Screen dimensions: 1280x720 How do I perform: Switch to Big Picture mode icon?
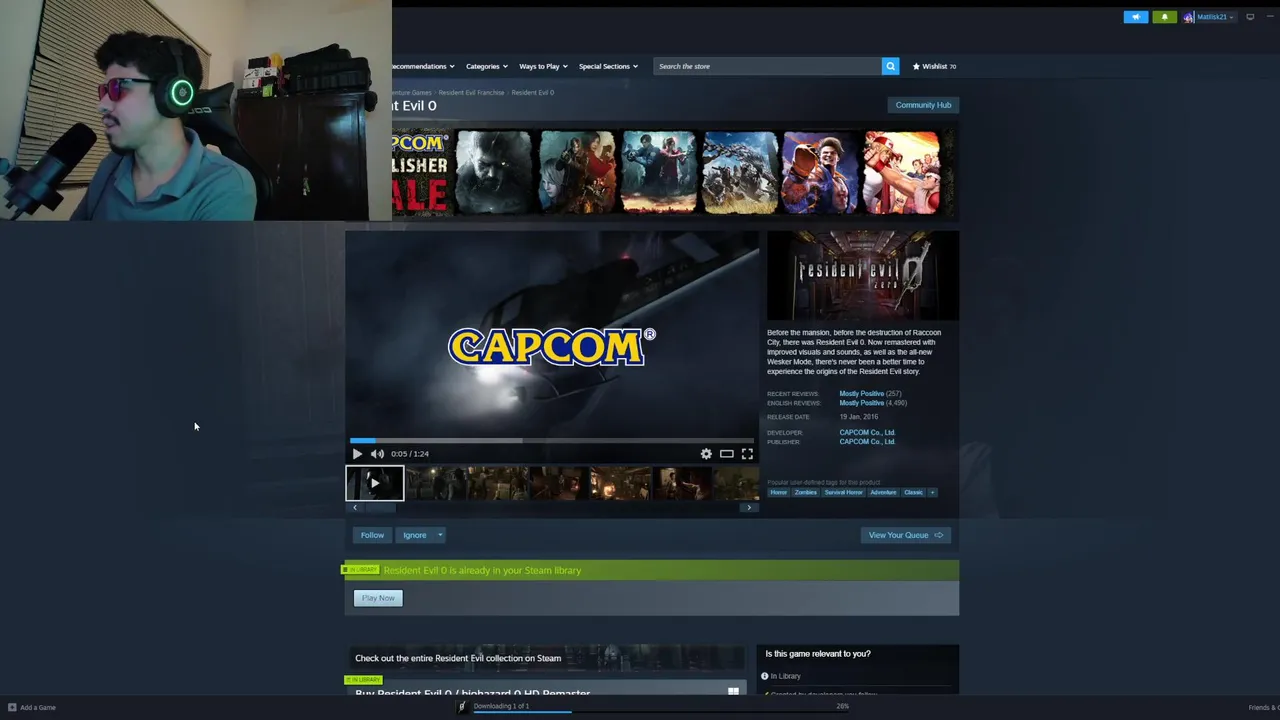click(x=1250, y=17)
